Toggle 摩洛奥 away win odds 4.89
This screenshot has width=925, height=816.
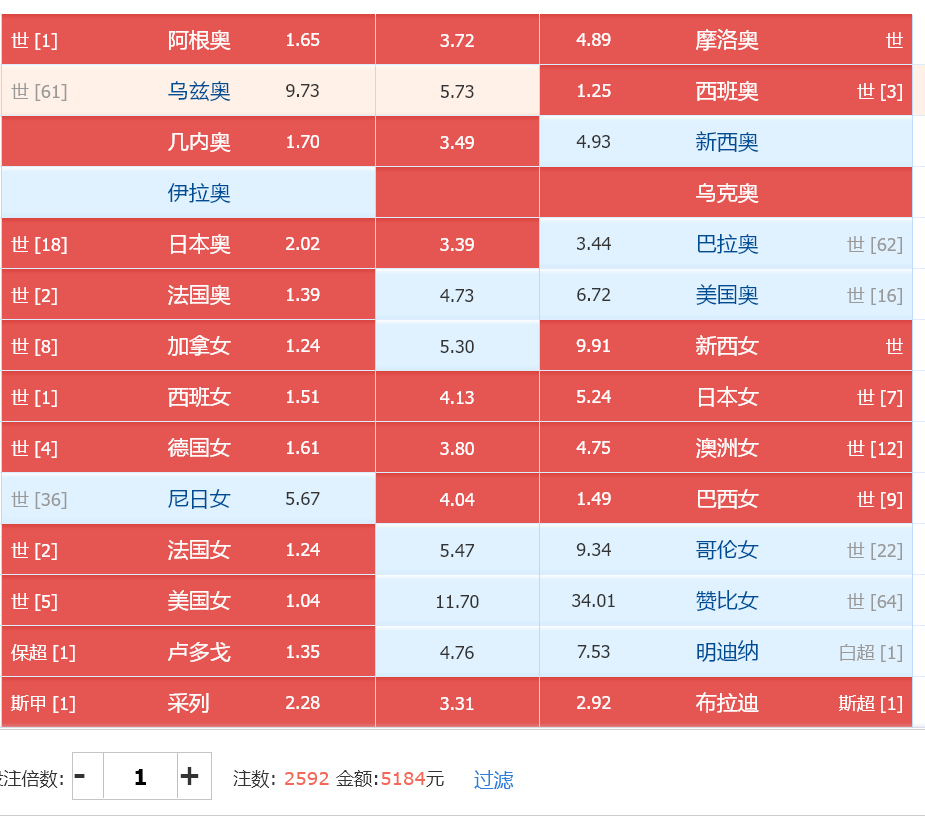pyautogui.click(x=726, y=40)
